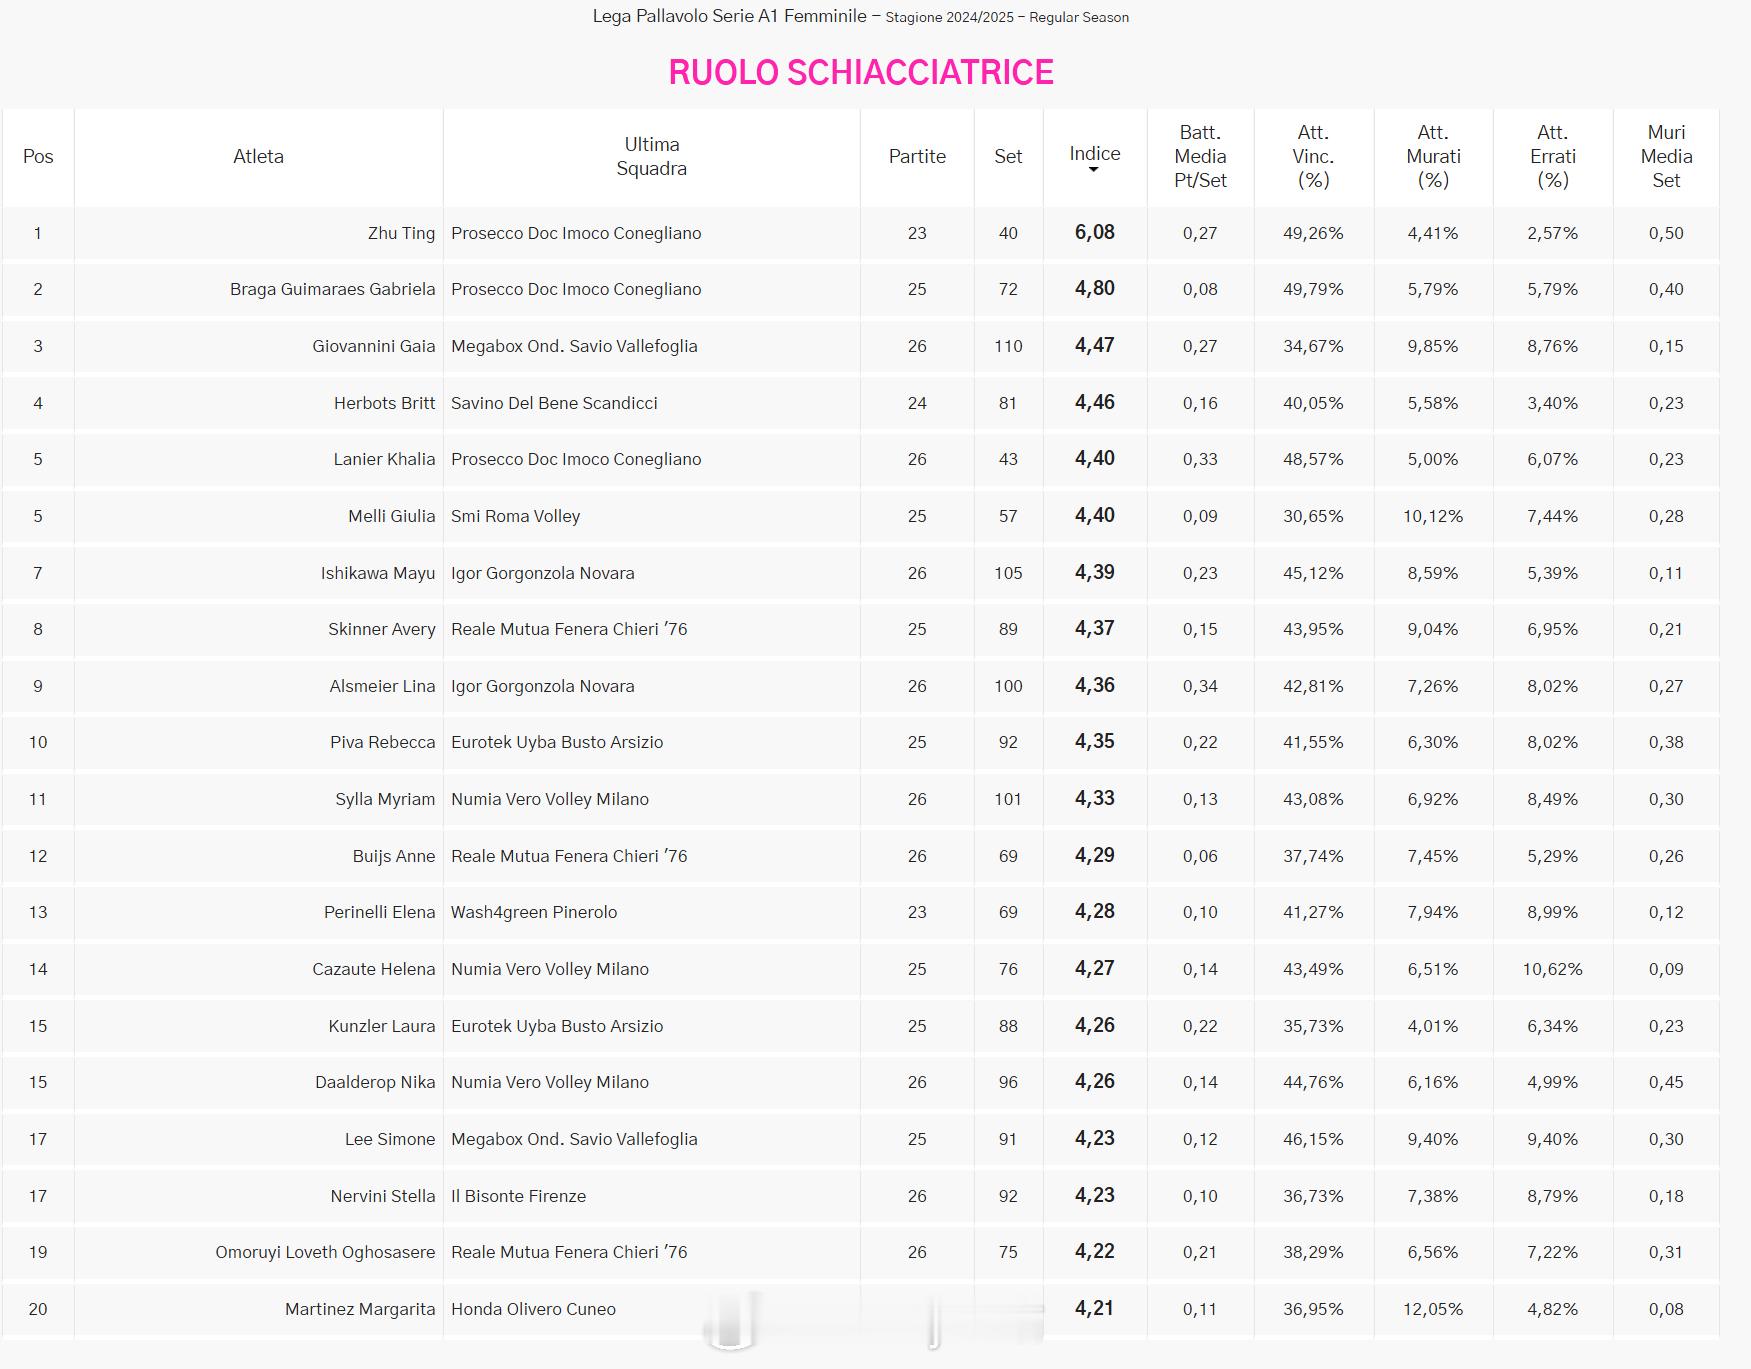1751x1369 pixels.
Task: Click athlete Perinelli Elena
Action: (x=379, y=912)
